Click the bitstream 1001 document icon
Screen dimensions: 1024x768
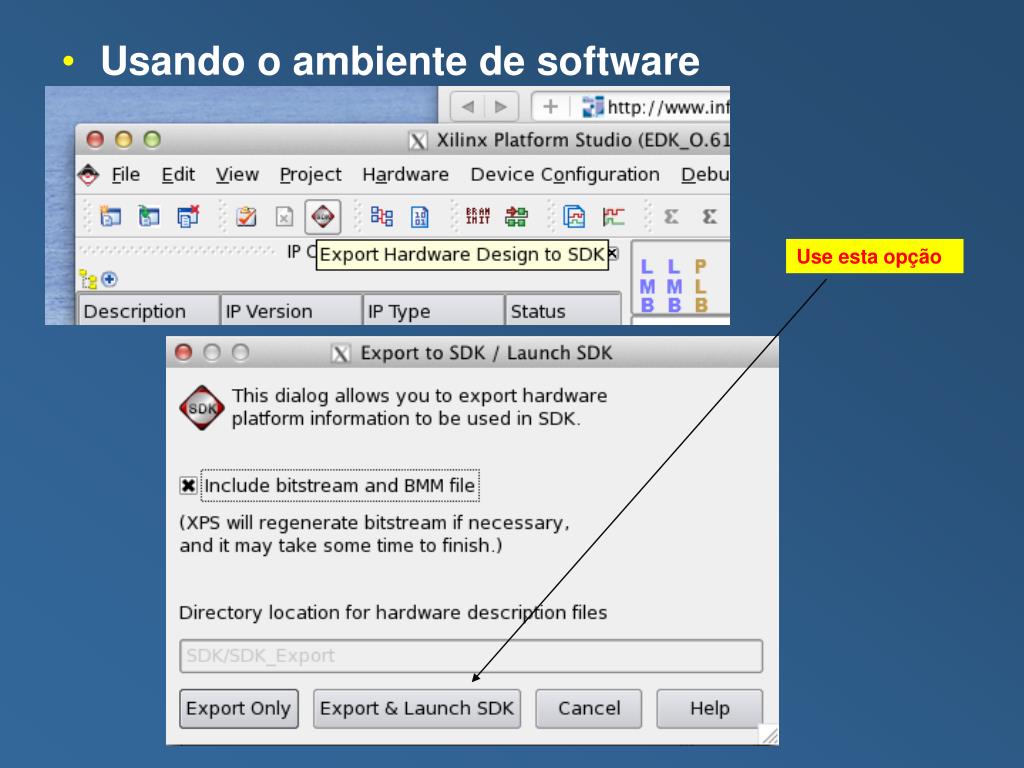pyautogui.click(x=420, y=217)
